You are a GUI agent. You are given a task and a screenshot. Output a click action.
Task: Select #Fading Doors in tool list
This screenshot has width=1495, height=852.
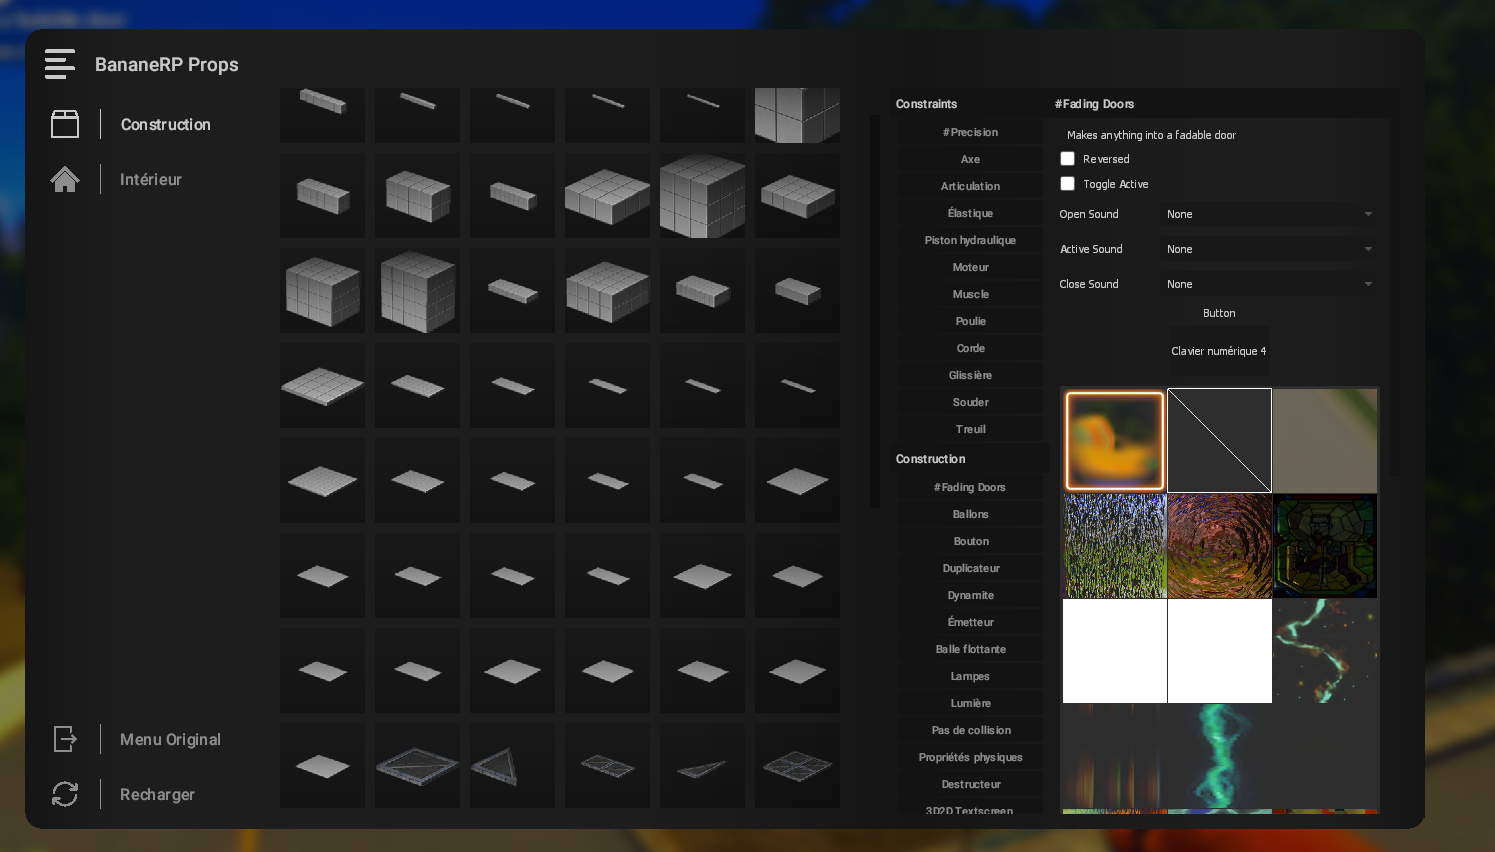click(x=970, y=487)
